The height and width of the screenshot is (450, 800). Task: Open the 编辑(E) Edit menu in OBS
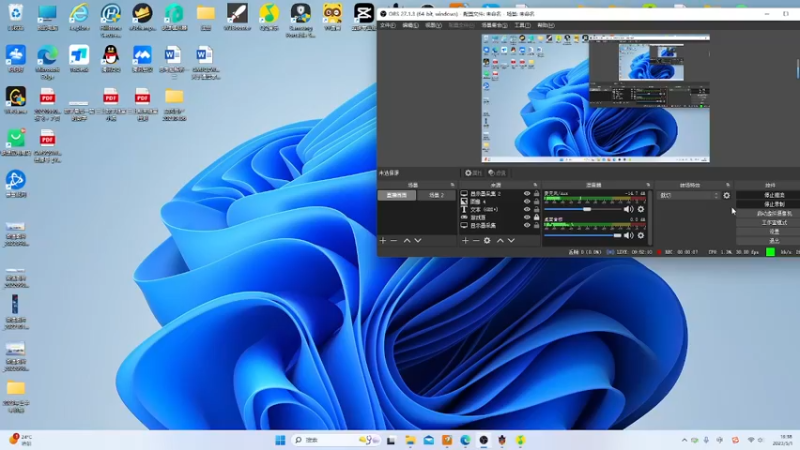(410, 25)
